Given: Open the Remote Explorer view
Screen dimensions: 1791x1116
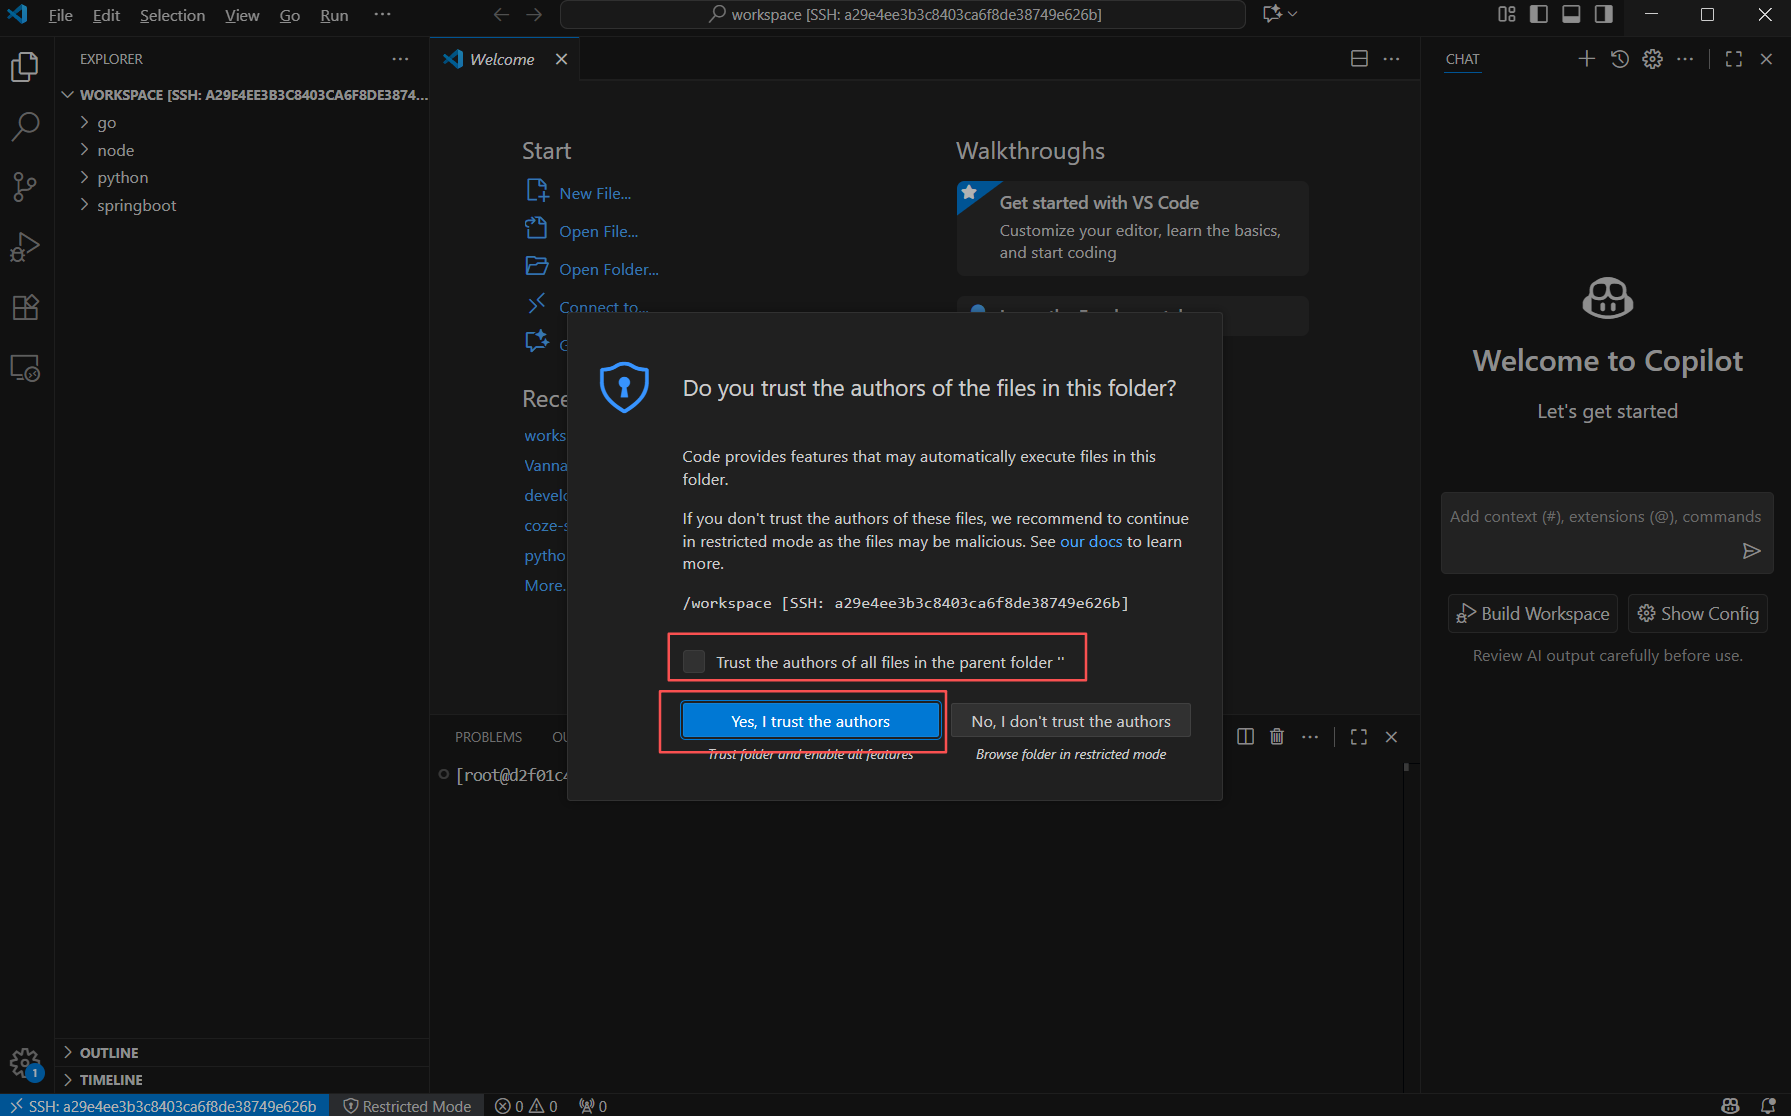Looking at the screenshot, I should (25, 368).
